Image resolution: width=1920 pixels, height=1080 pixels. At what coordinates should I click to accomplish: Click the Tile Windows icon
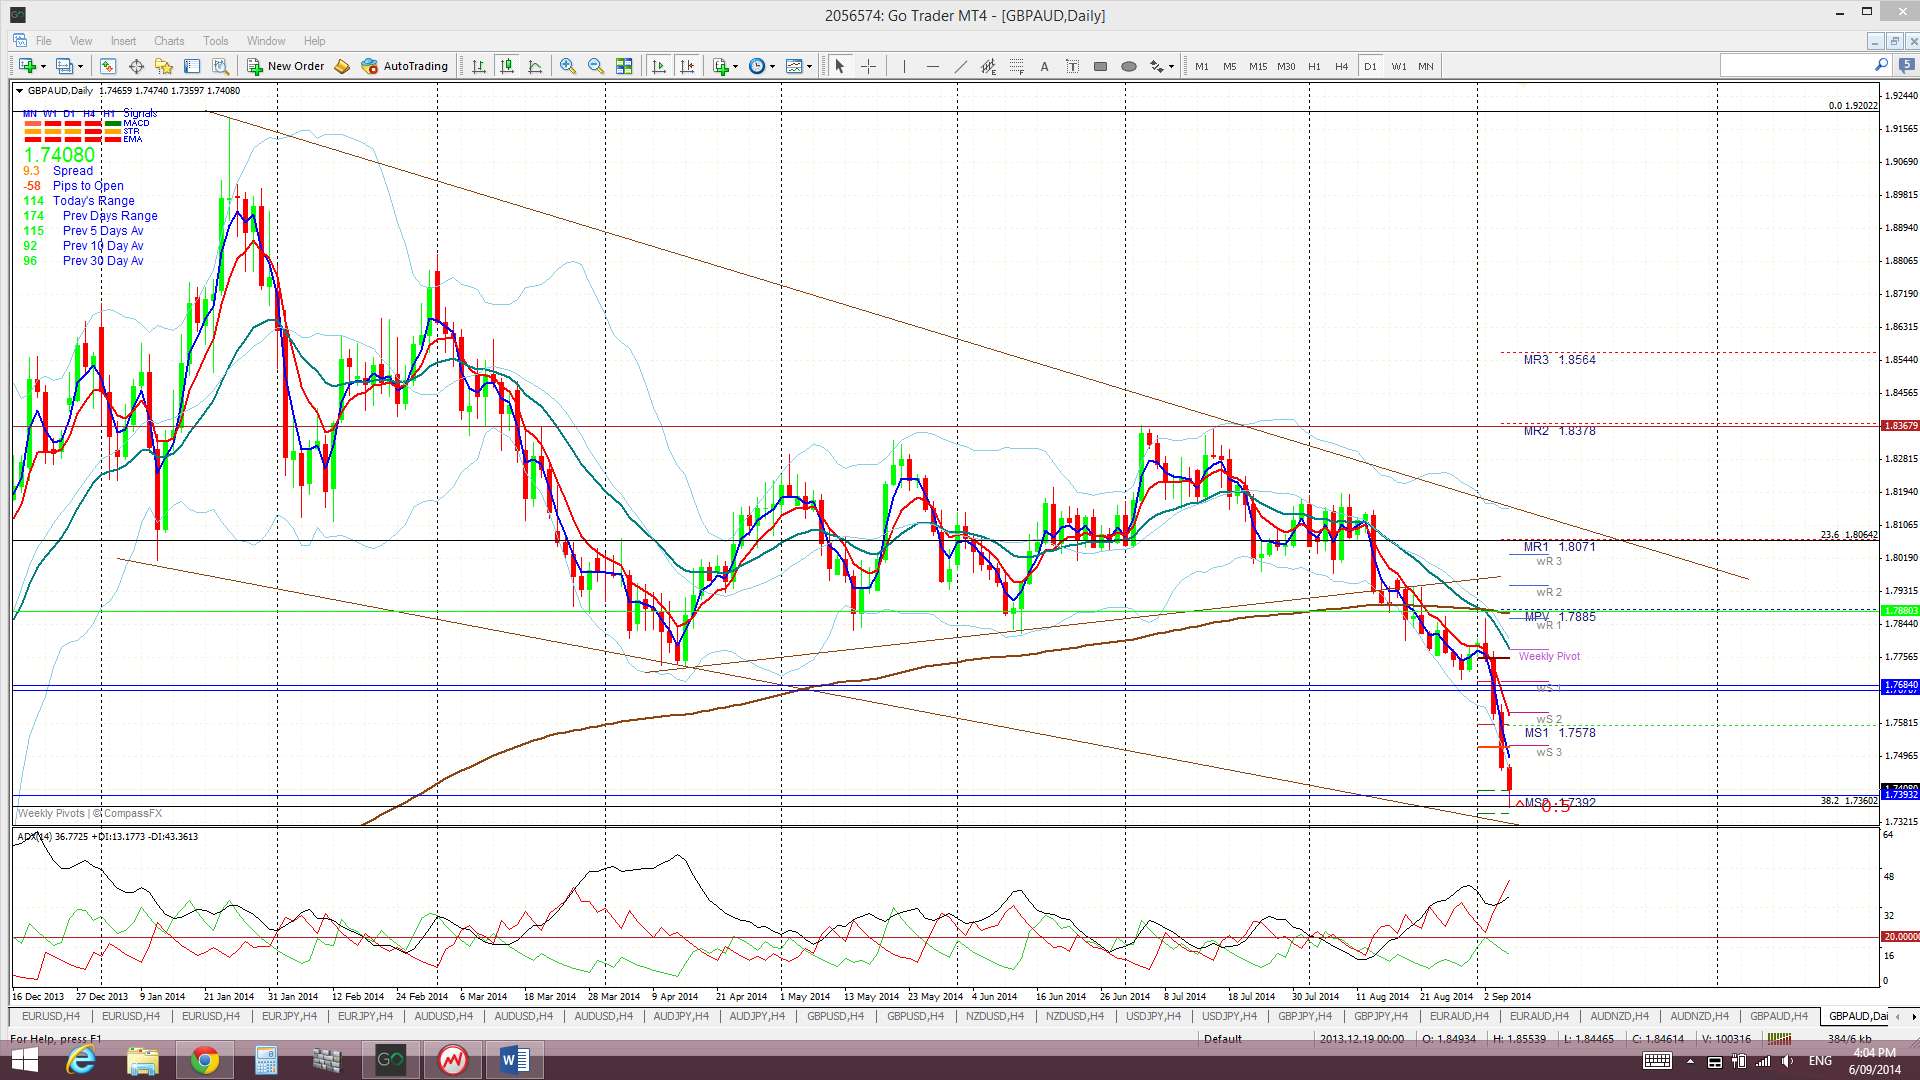click(624, 66)
